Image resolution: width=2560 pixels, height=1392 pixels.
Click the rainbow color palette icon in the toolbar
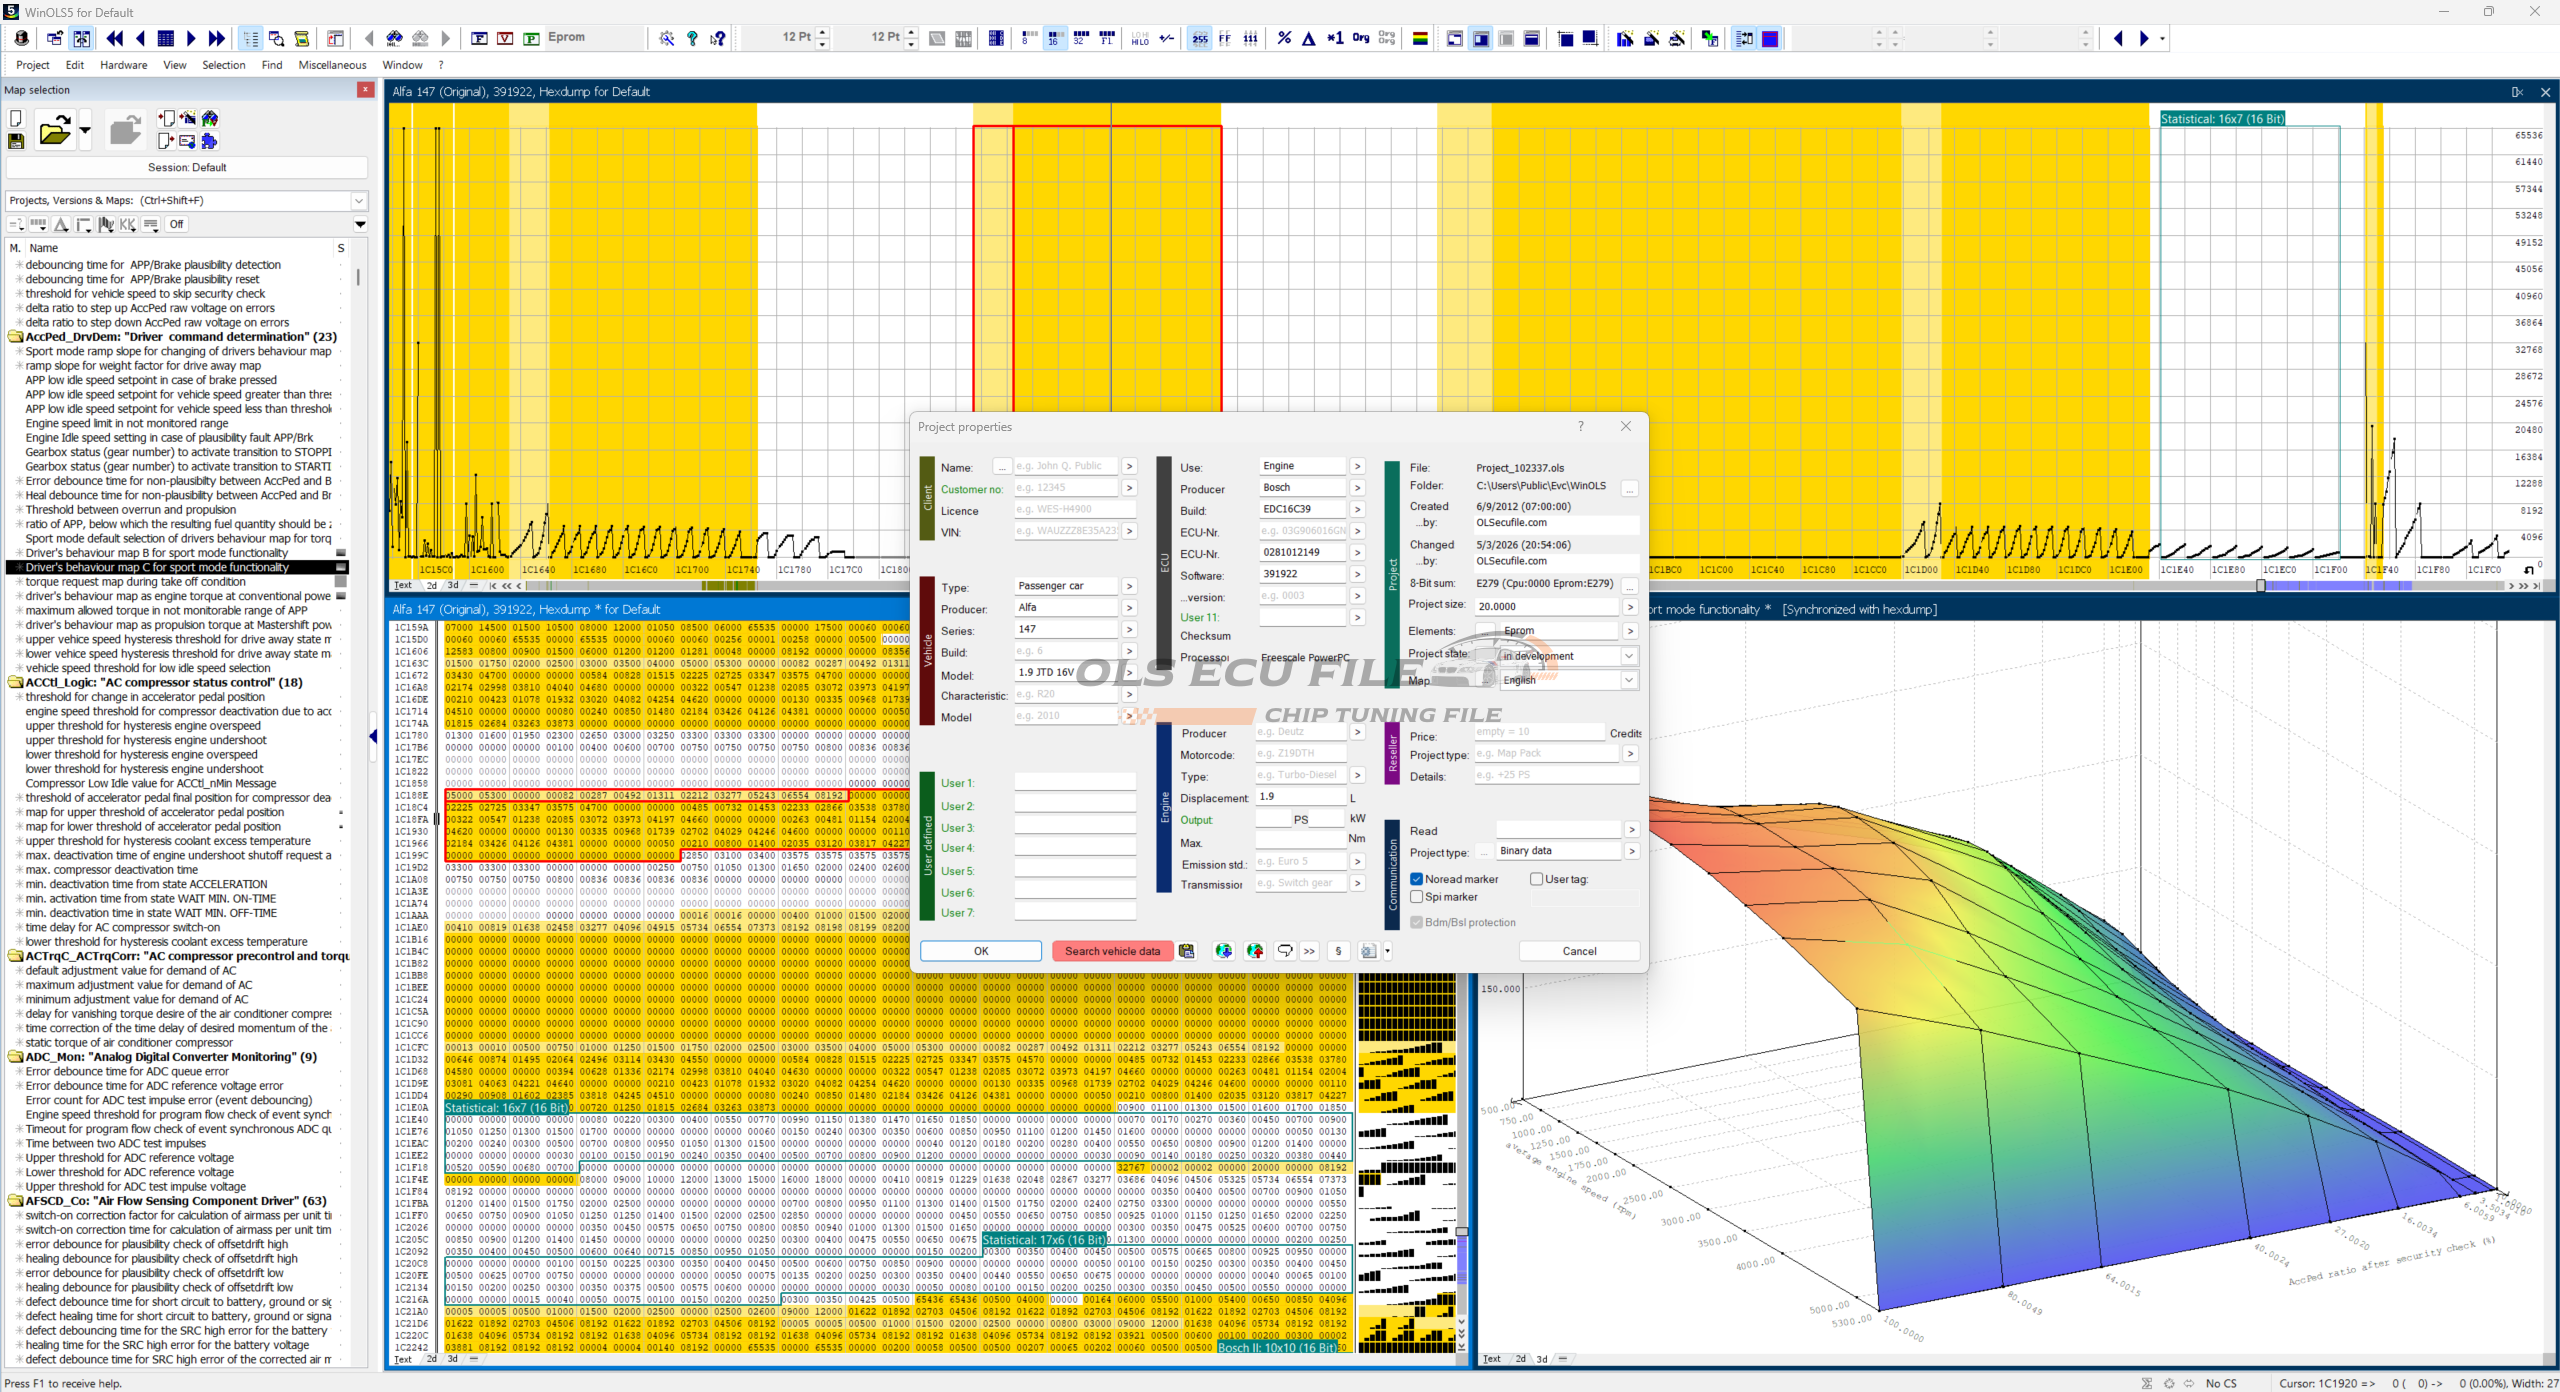(1419, 38)
